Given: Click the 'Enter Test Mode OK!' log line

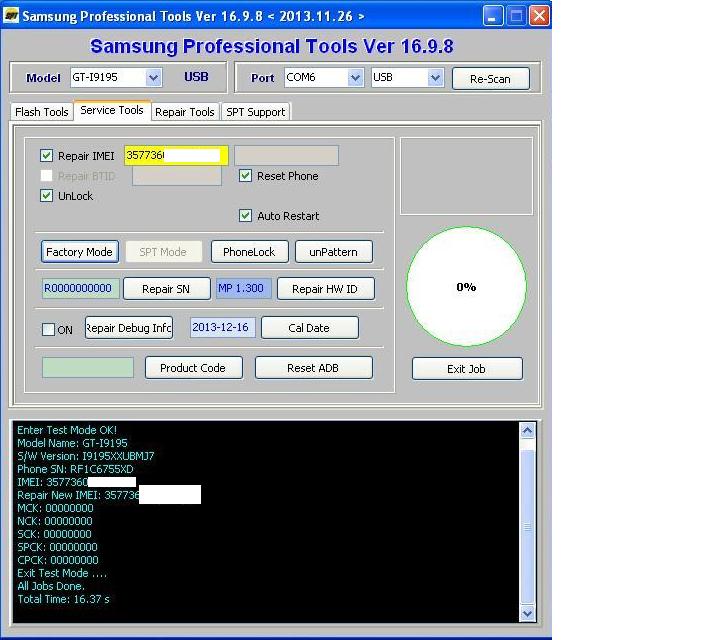Looking at the screenshot, I should coord(67,430).
